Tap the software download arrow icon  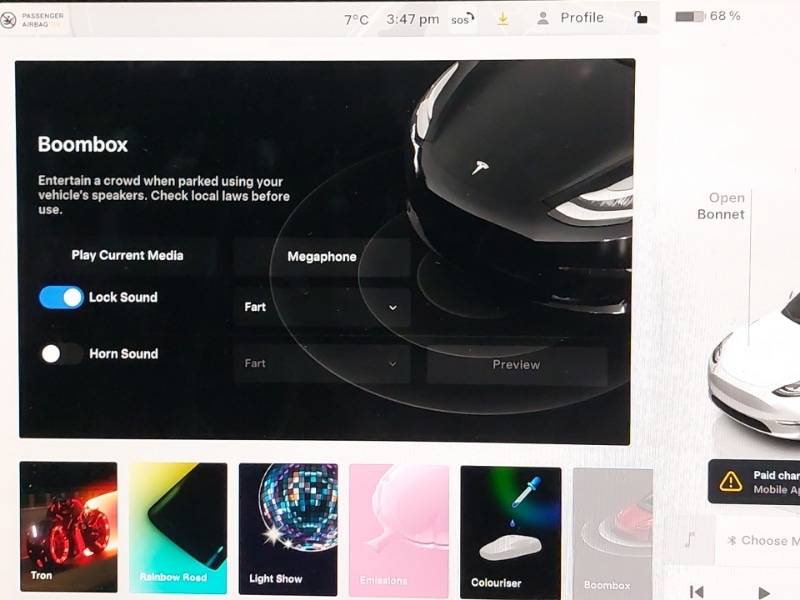(503, 18)
